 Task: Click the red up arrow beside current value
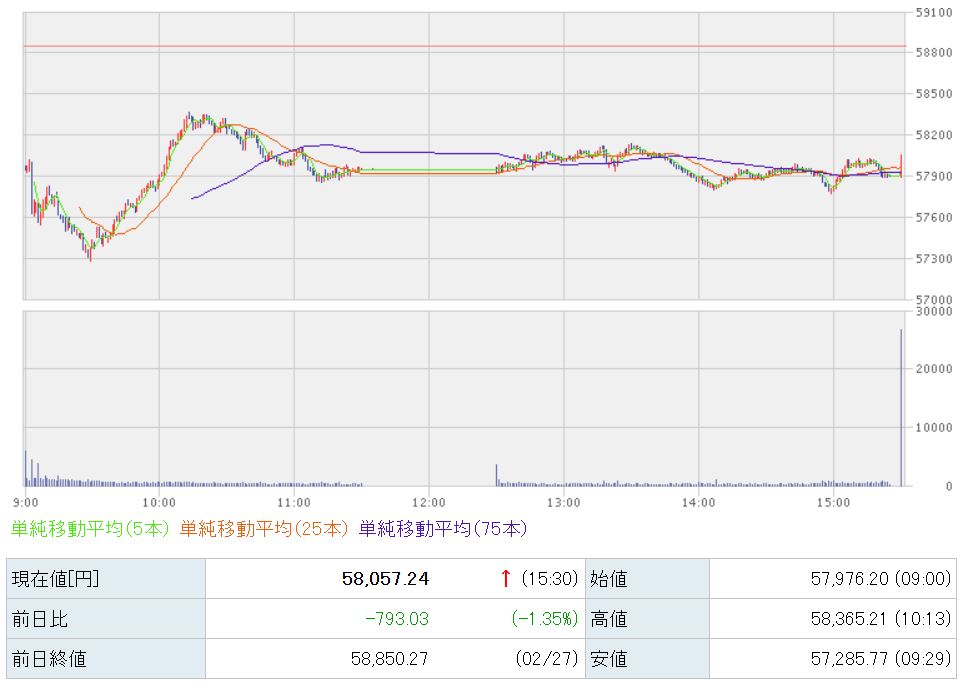pyautogui.click(x=506, y=578)
